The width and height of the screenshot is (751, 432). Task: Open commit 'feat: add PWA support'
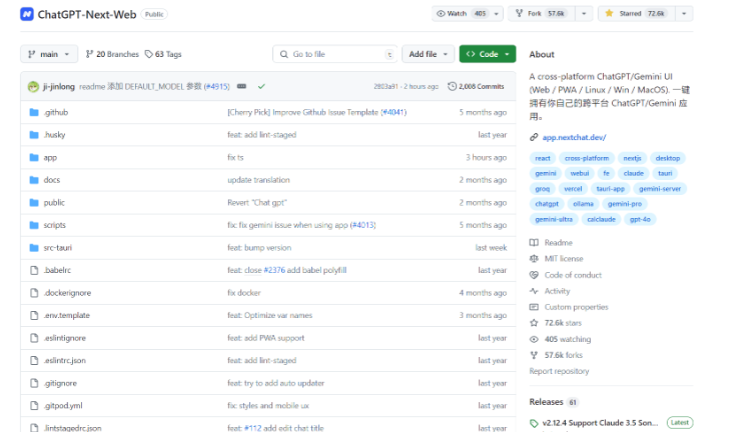pos(266,338)
